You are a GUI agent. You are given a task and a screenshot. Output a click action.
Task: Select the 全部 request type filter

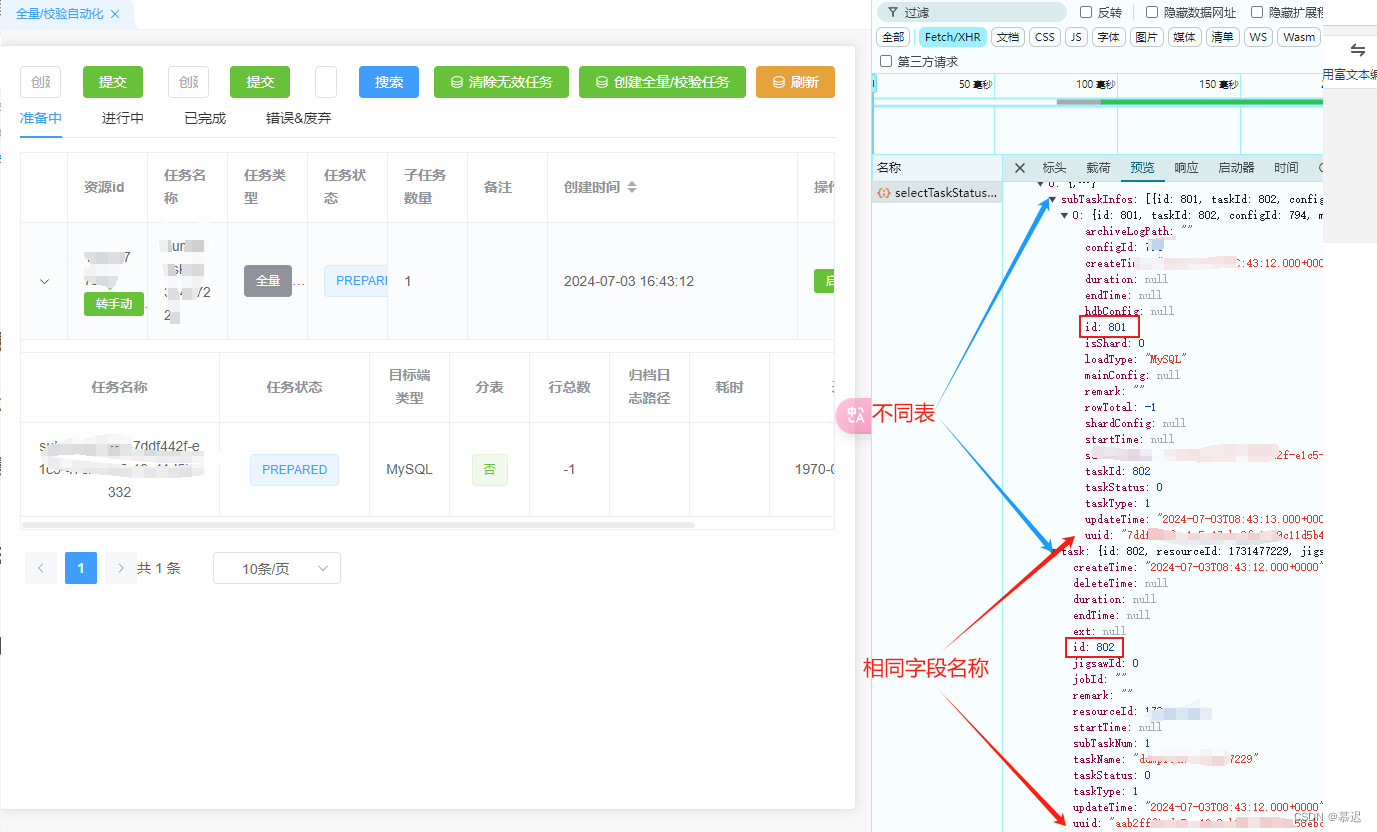click(x=893, y=37)
